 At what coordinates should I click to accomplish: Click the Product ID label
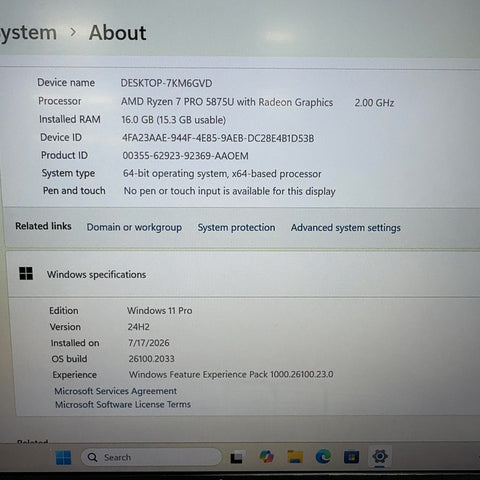pos(64,155)
